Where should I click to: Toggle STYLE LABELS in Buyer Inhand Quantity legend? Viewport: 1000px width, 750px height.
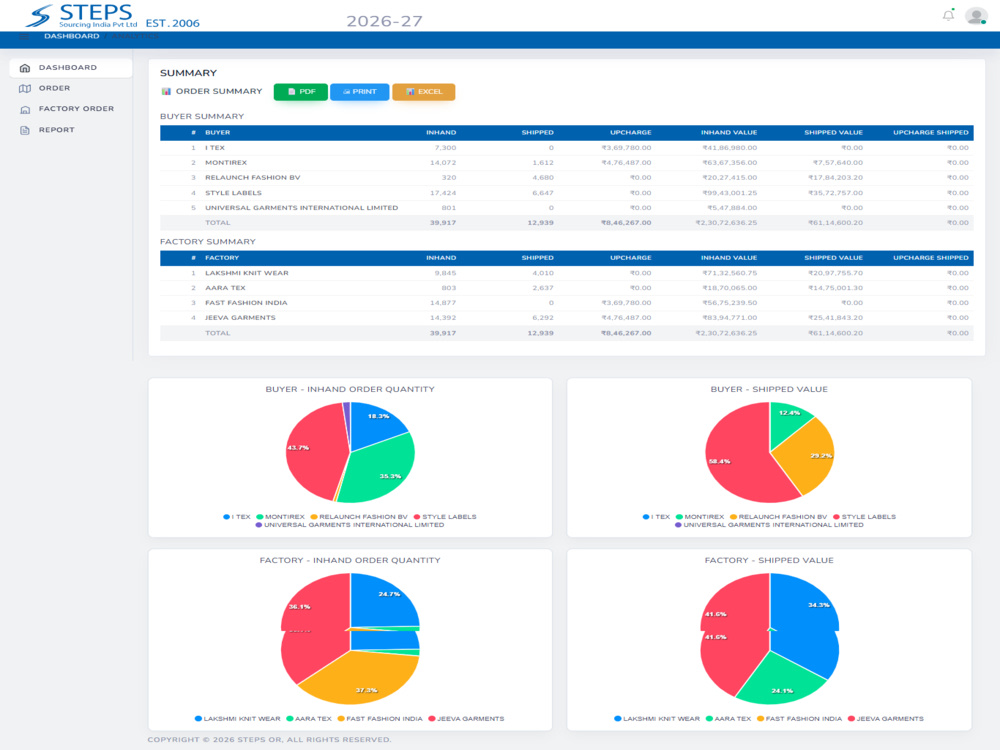tap(445, 517)
